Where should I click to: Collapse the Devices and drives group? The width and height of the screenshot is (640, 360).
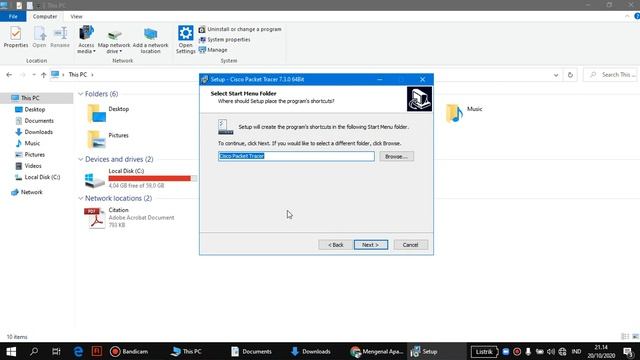[x=80, y=159]
